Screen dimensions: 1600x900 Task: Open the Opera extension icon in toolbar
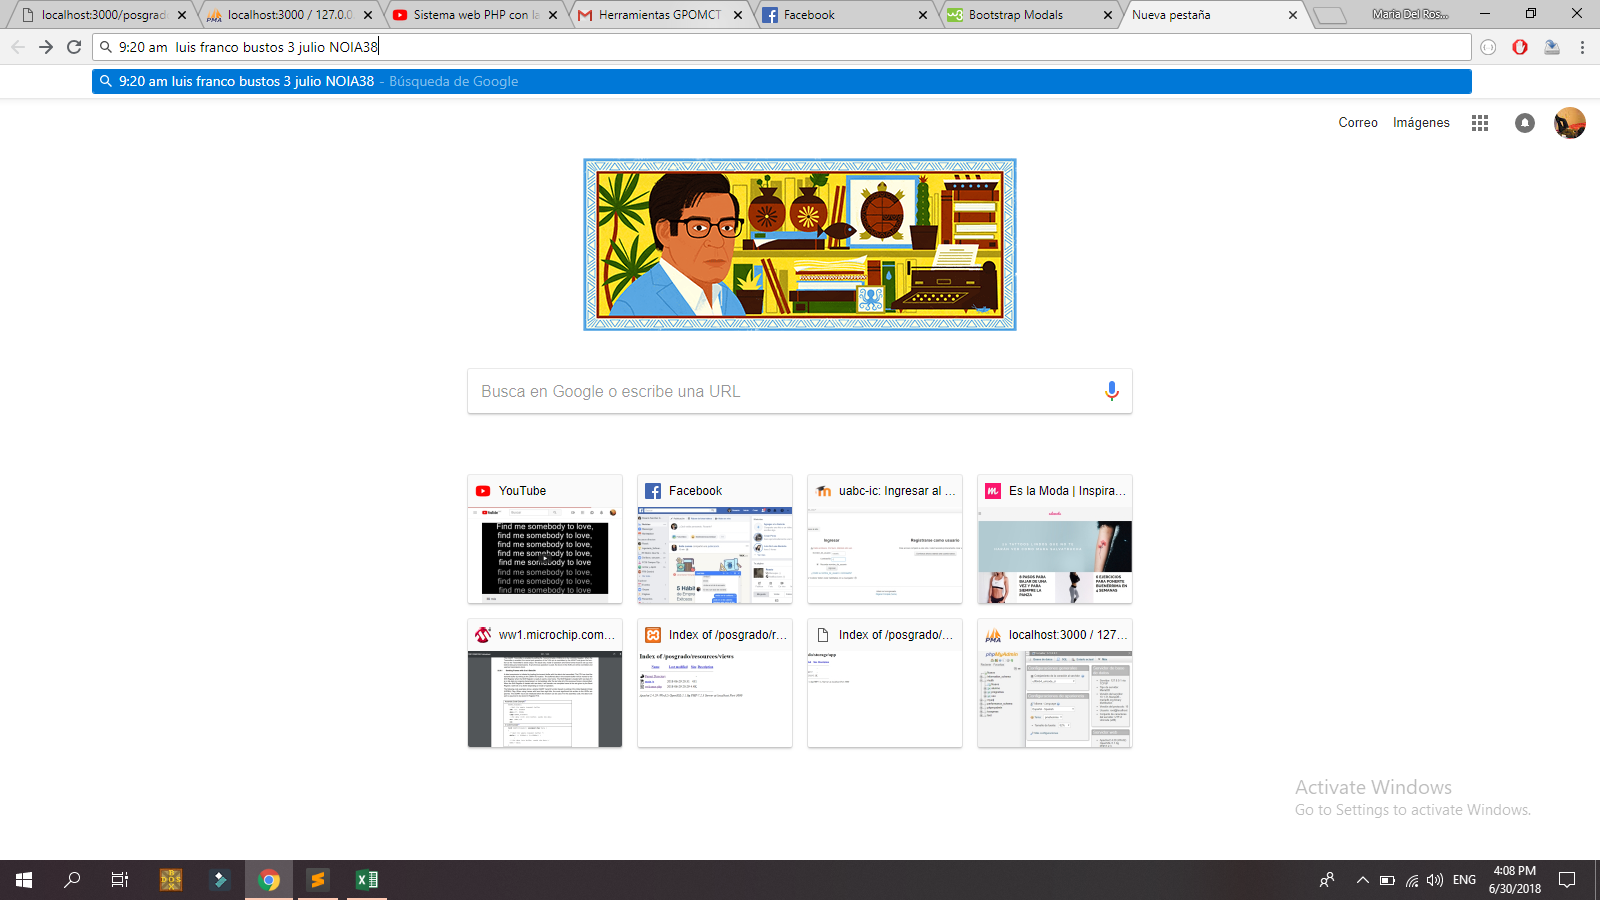[x=1520, y=47]
